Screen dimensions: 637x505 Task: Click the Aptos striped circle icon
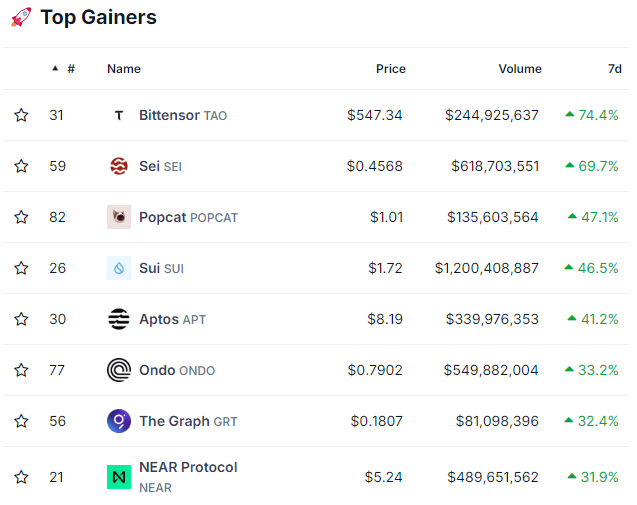(x=119, y=319)
